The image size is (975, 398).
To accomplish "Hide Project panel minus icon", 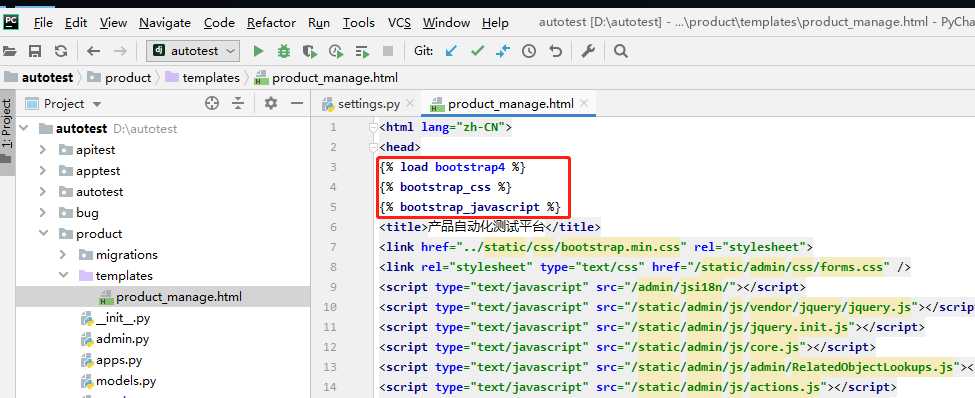I will pyautogui.click(x=297, y=103).
